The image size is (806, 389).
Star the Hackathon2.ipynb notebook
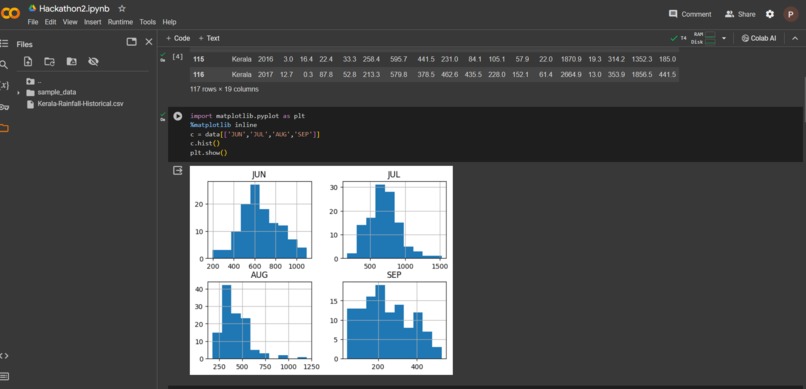pos(122,8)
